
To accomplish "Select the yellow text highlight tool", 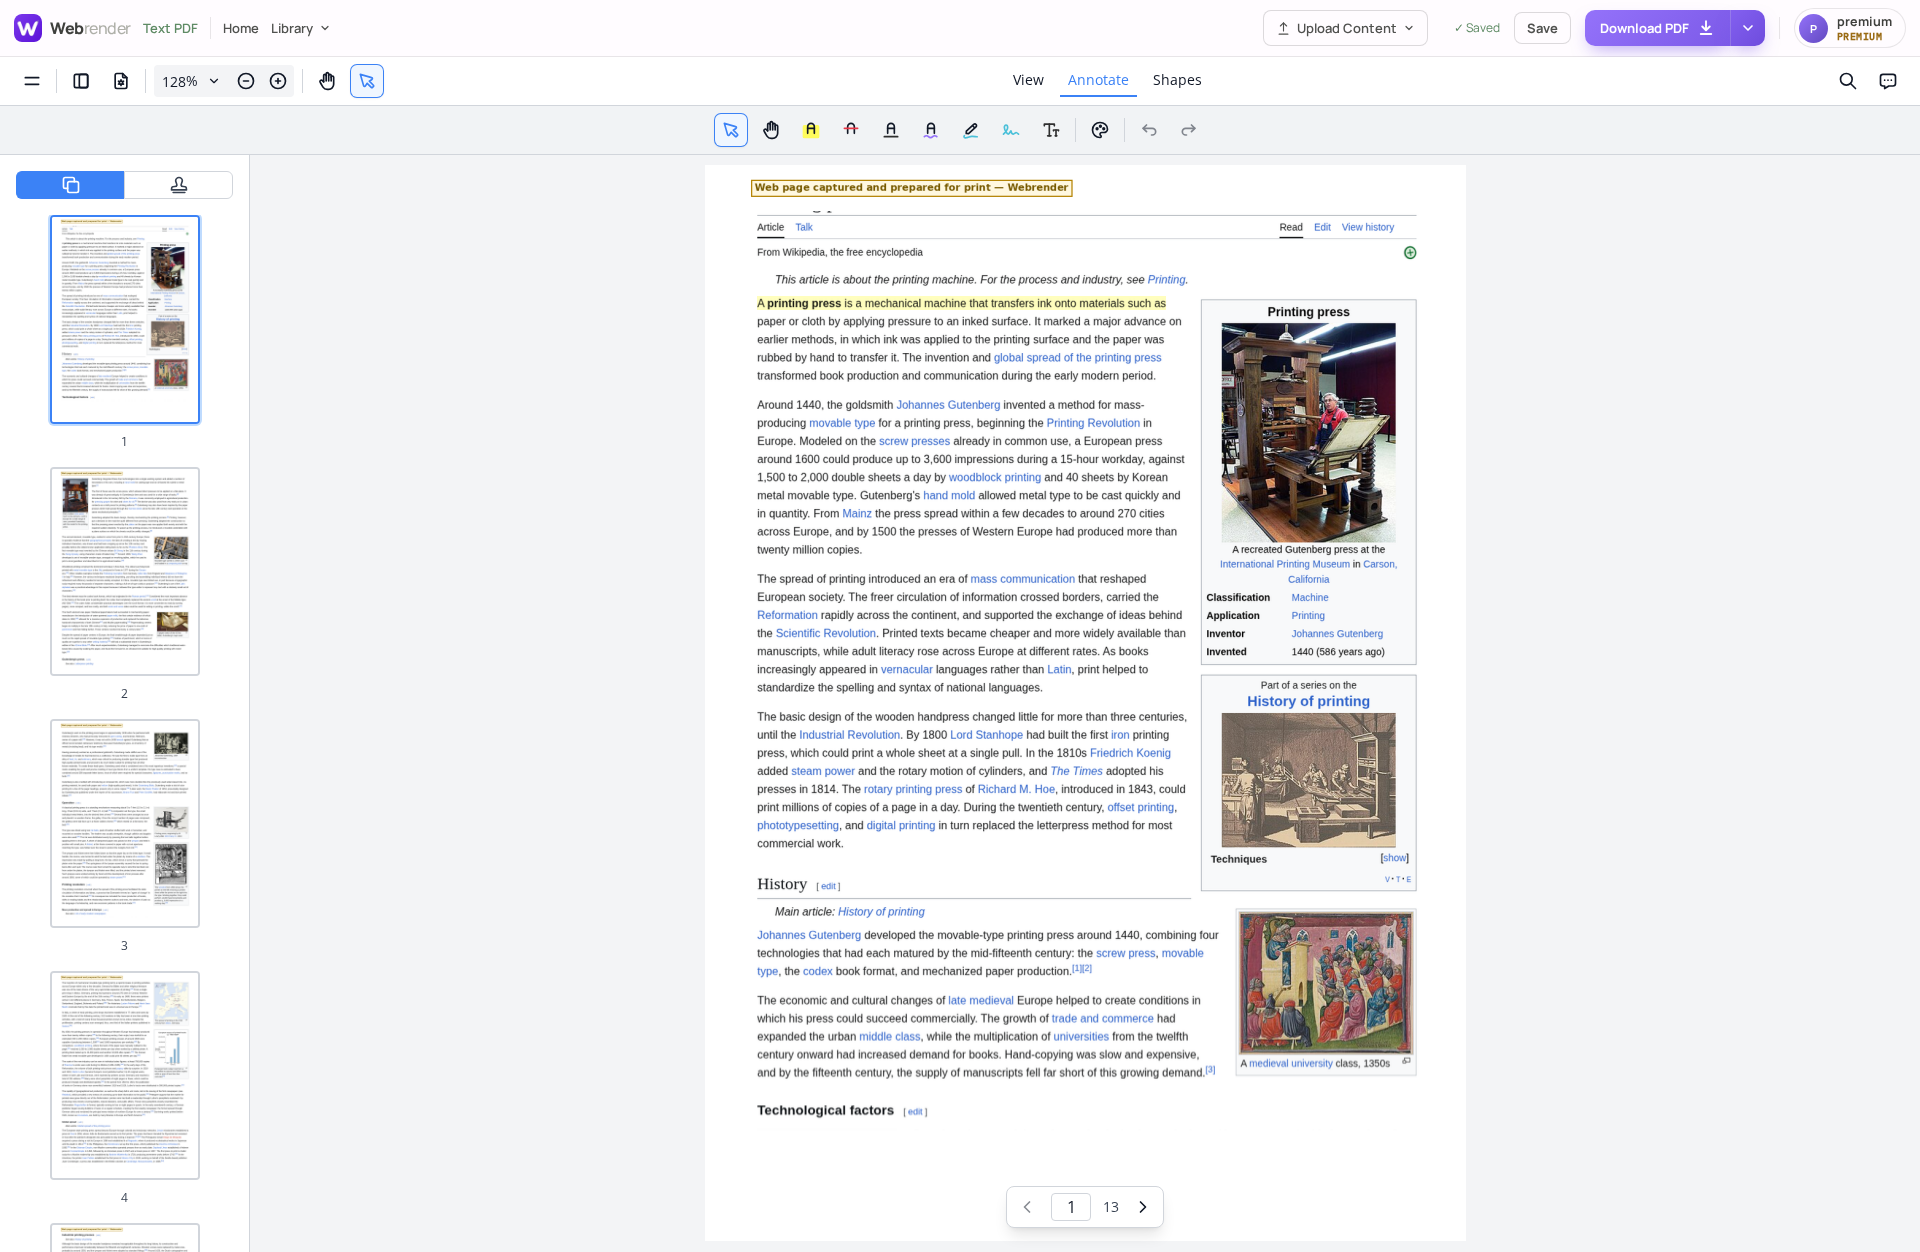I will point(811,130).
